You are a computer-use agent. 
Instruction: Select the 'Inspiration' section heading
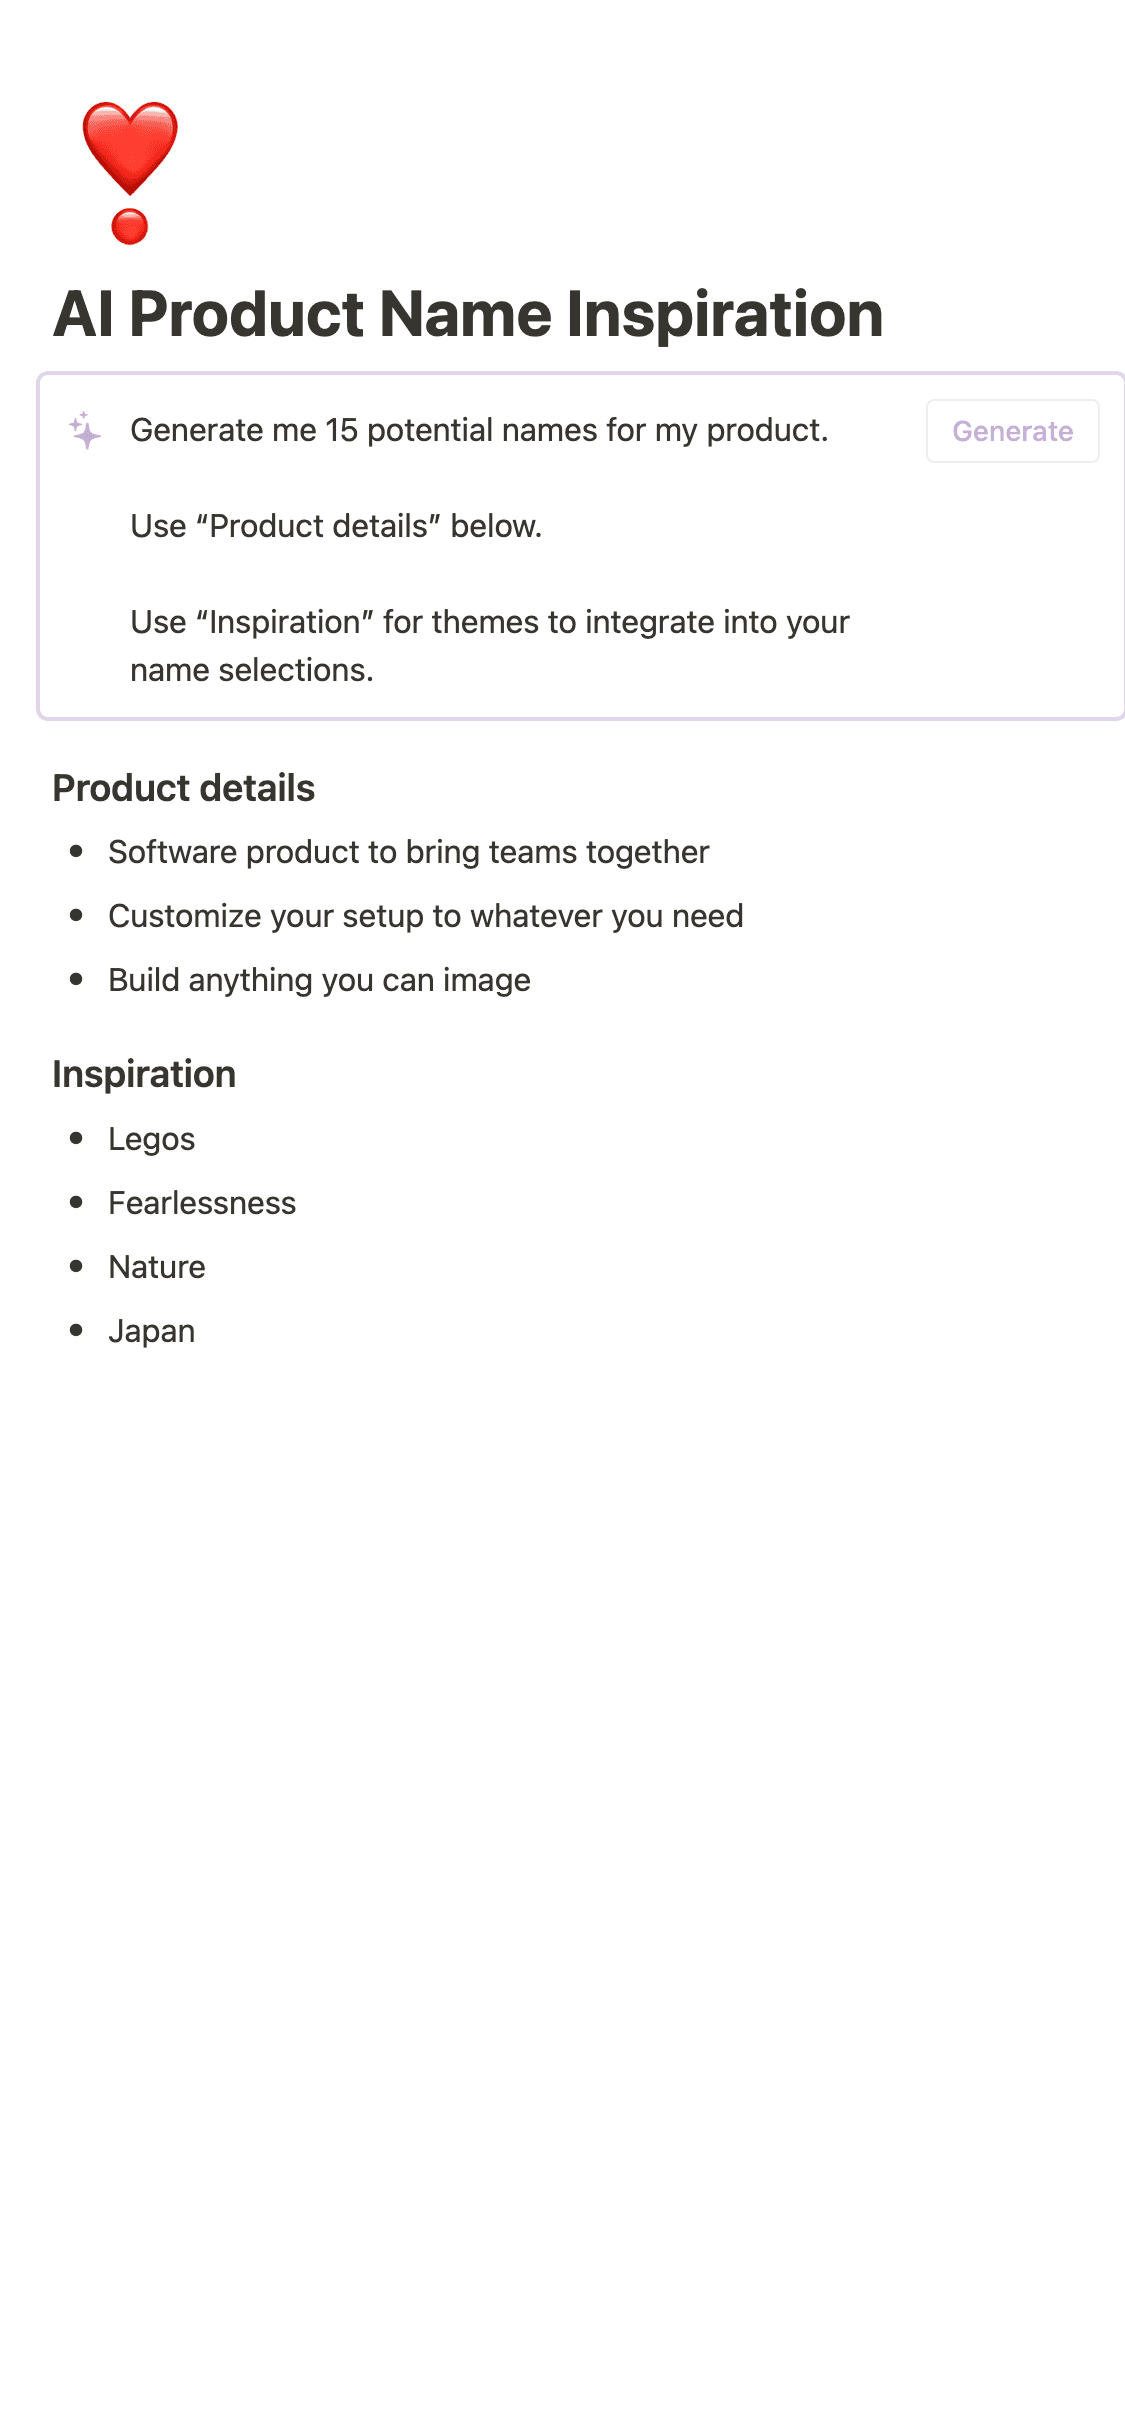click(x=144, y=1074)
